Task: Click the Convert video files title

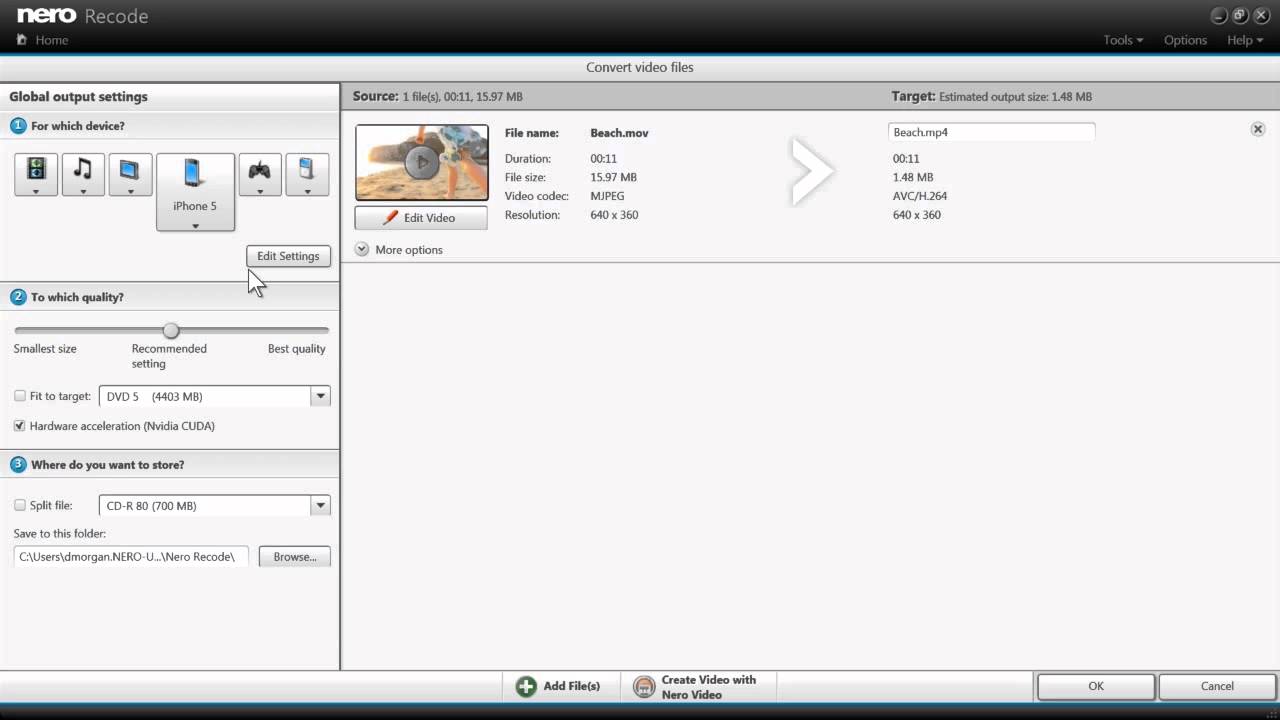Action: [640, 67]
